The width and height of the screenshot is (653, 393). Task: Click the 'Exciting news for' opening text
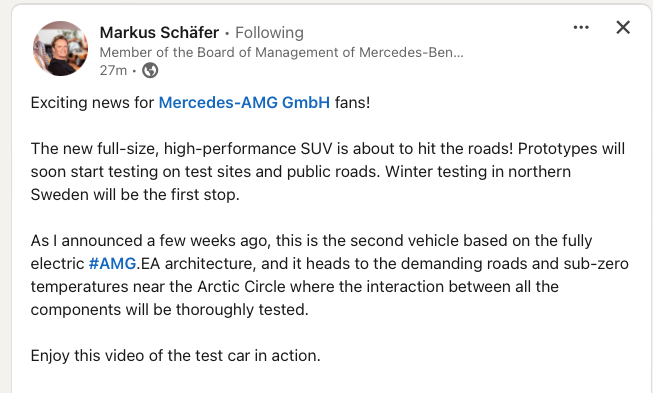point(92,102)
